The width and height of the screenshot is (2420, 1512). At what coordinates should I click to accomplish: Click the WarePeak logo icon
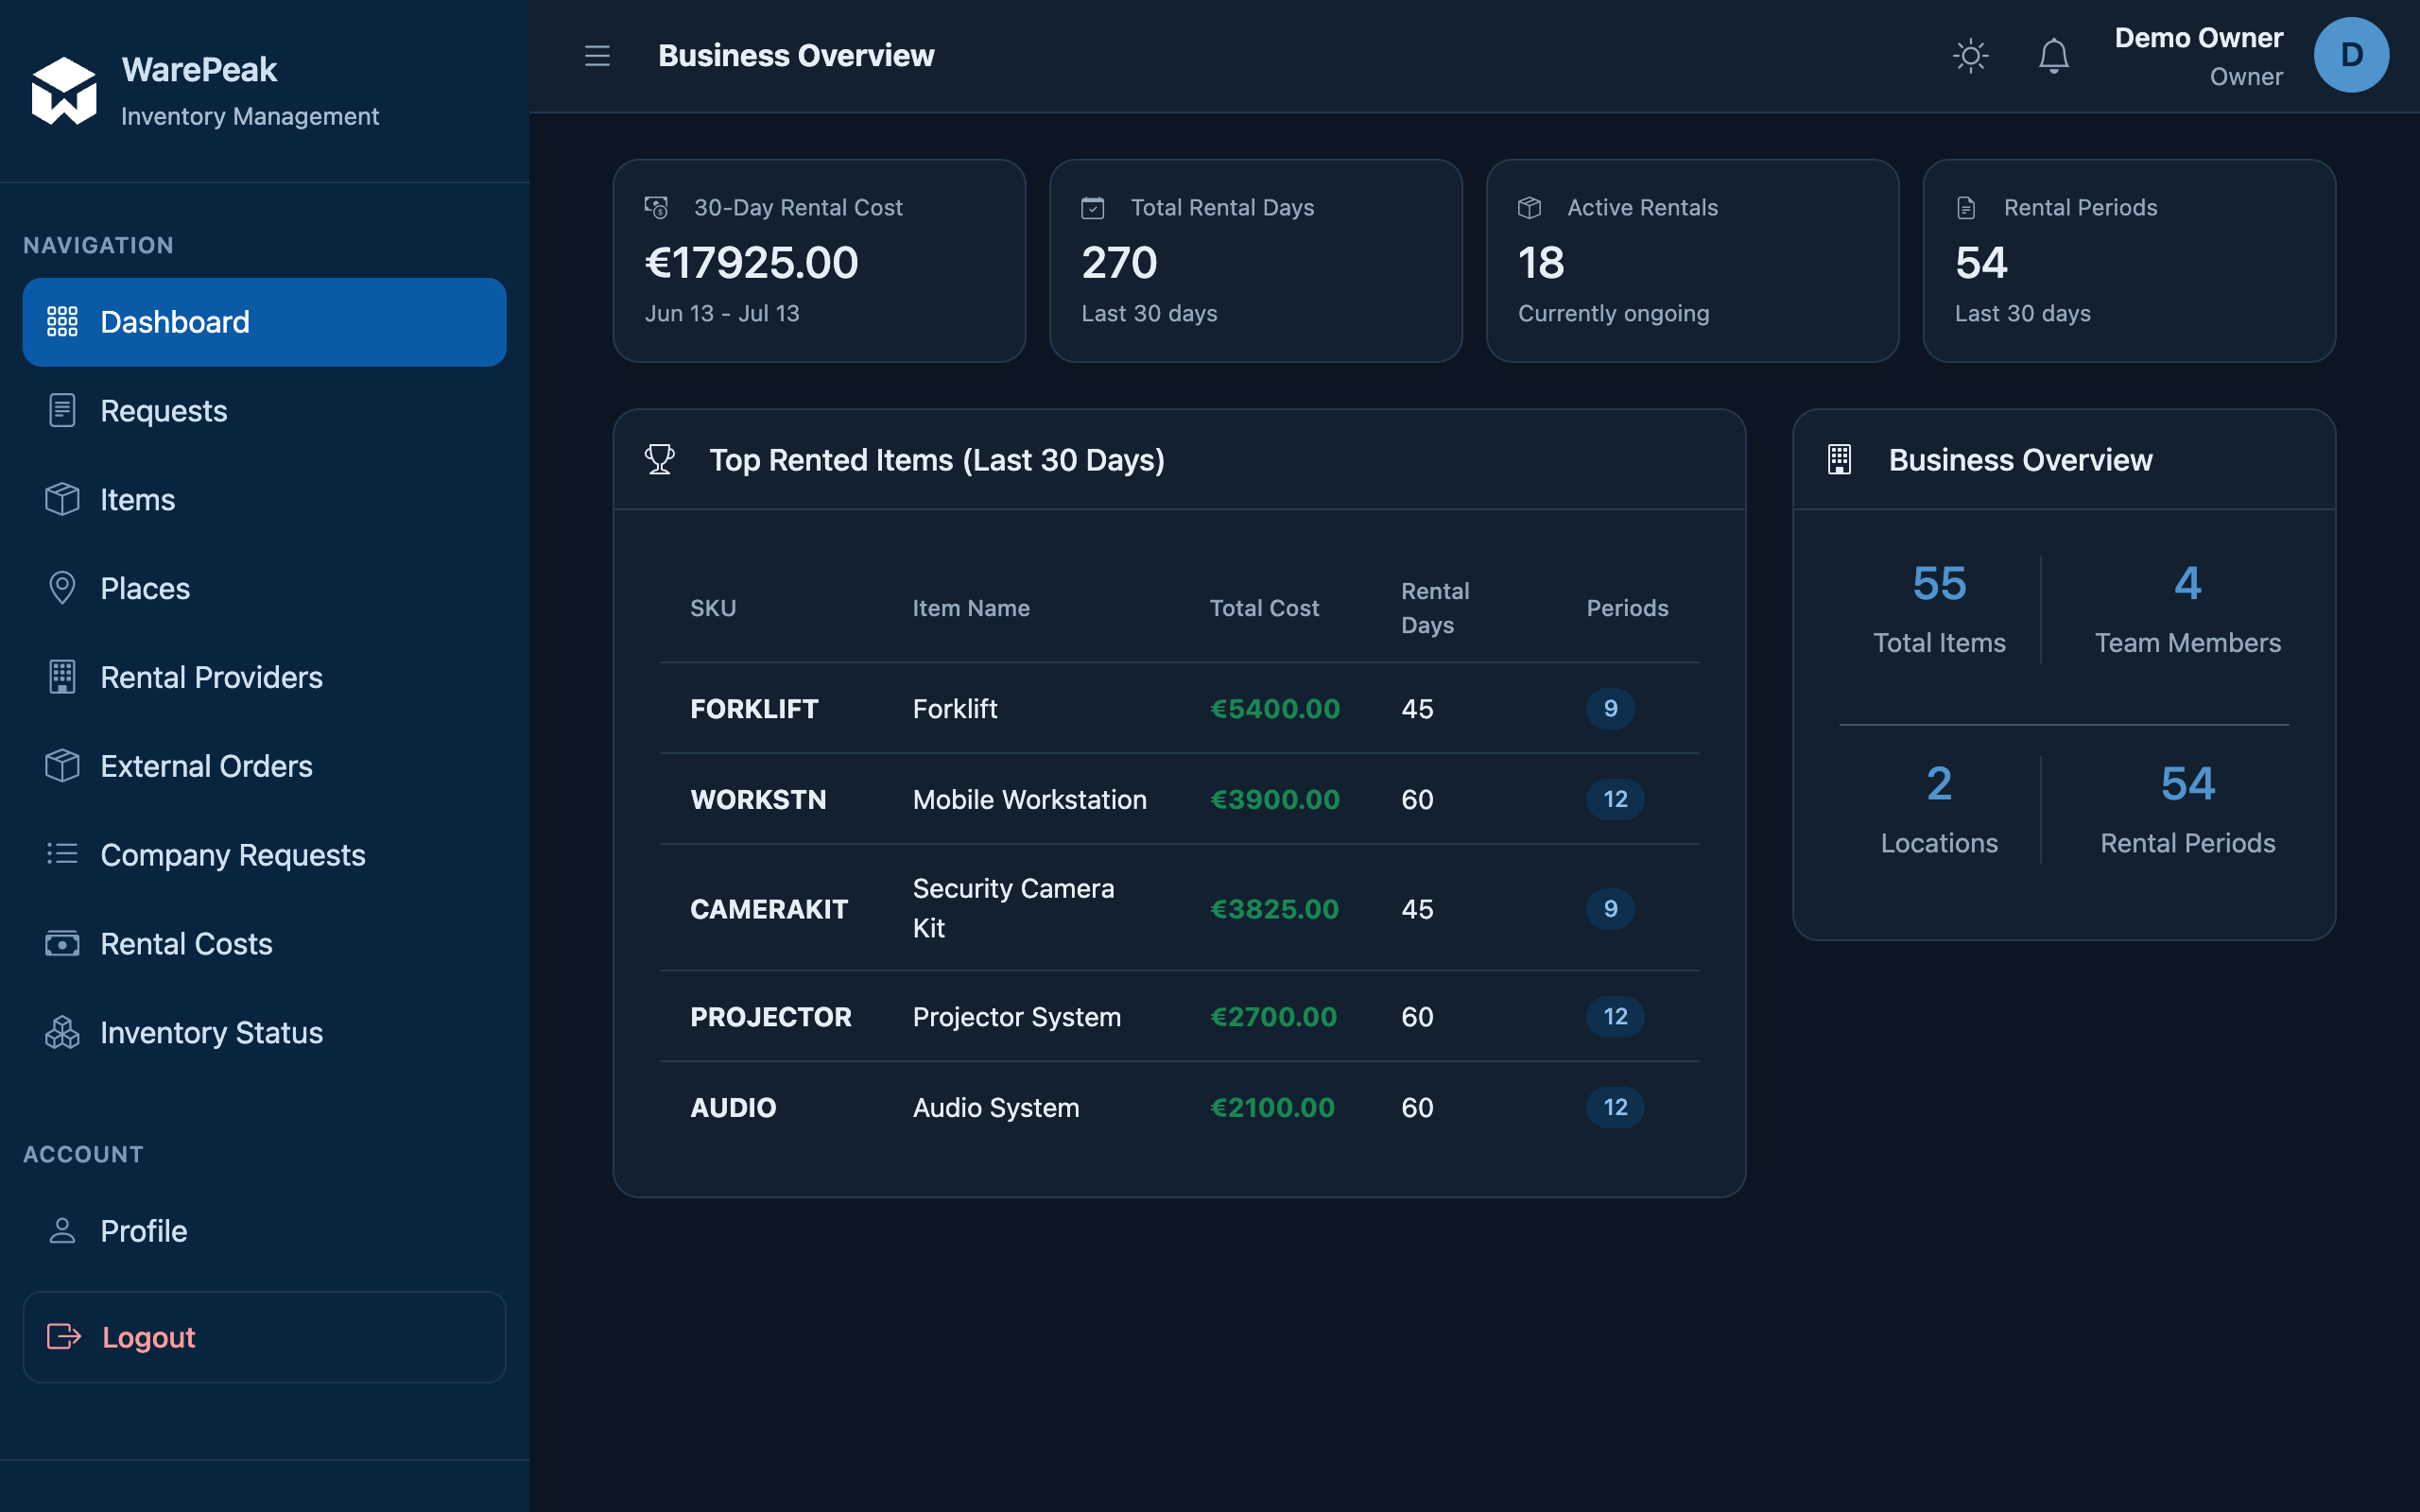64,91
